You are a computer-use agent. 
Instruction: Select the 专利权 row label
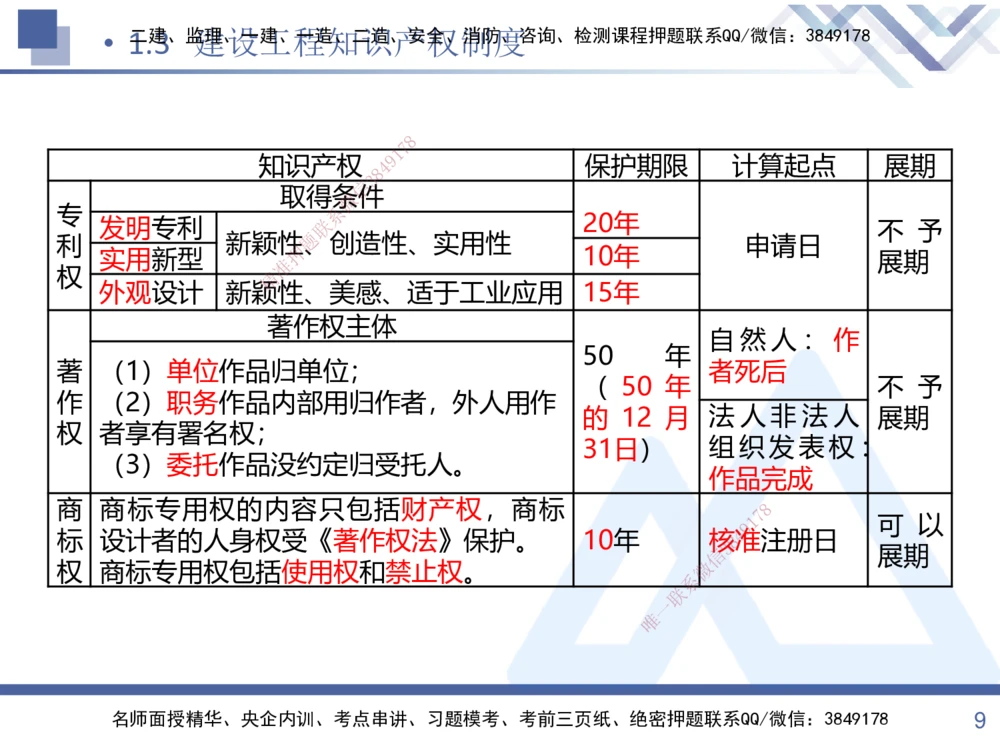point(67,245)
